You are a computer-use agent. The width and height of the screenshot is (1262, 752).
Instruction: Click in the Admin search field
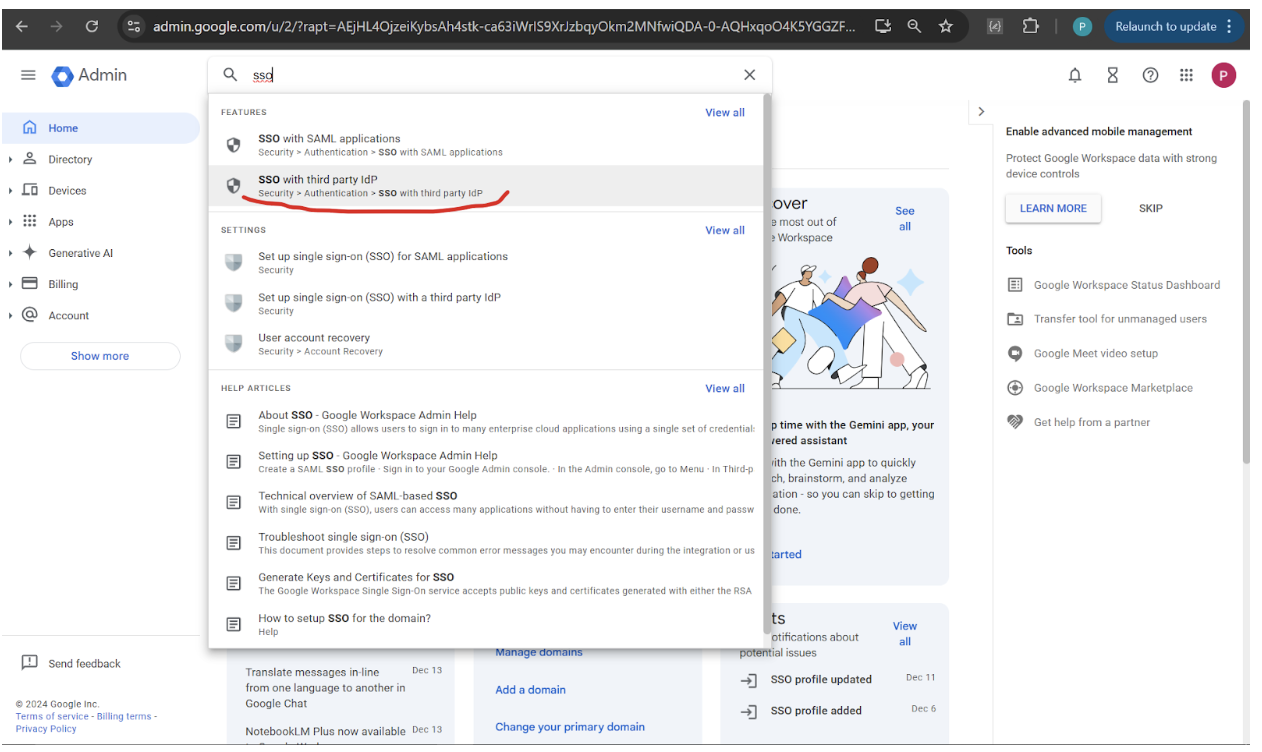pos(490,75)
